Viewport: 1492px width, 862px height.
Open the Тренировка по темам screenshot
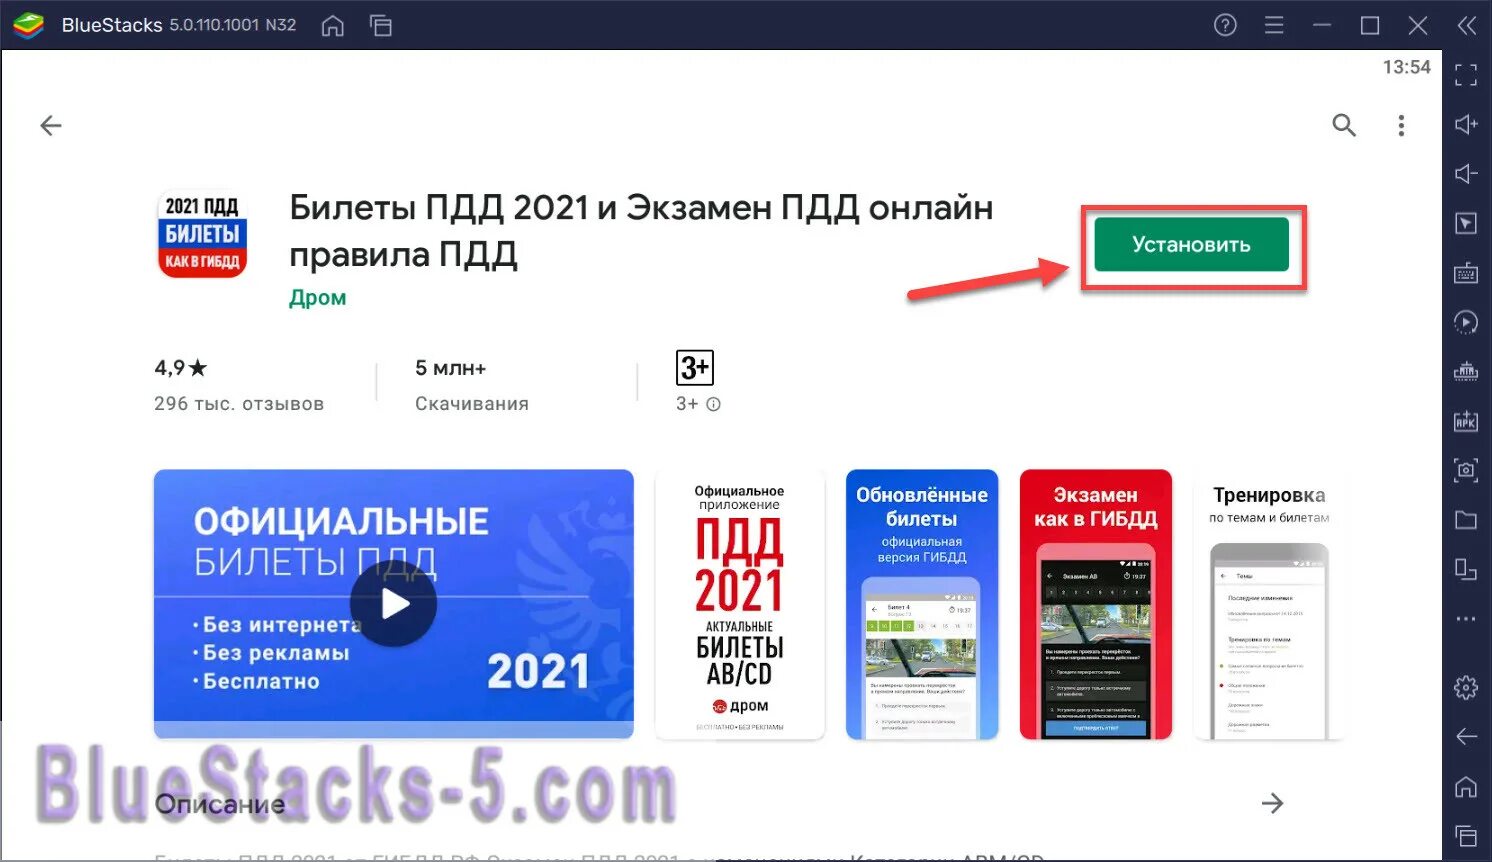(1269, 605)
